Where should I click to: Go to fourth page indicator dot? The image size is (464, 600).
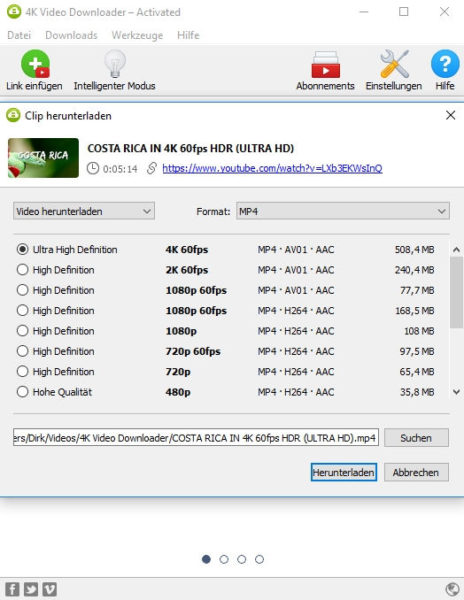[259, 559]
